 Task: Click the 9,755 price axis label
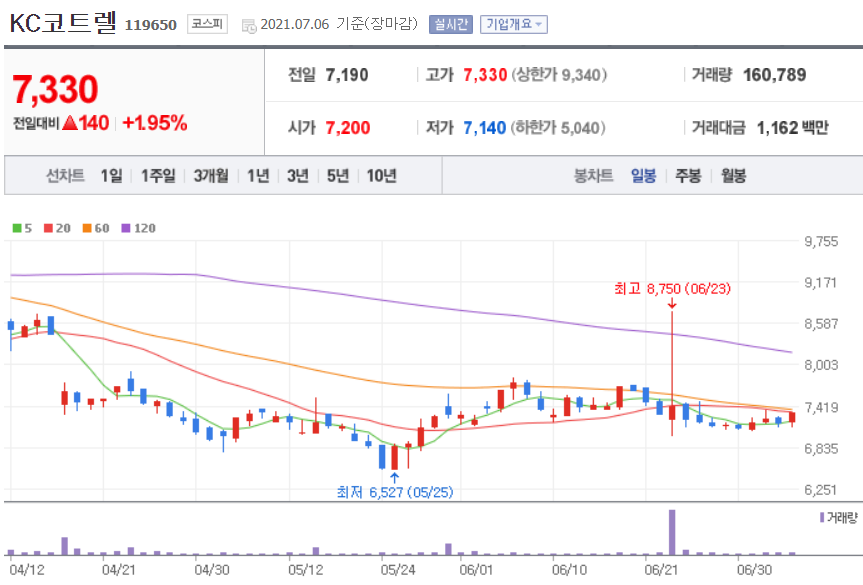click(821, 241)
